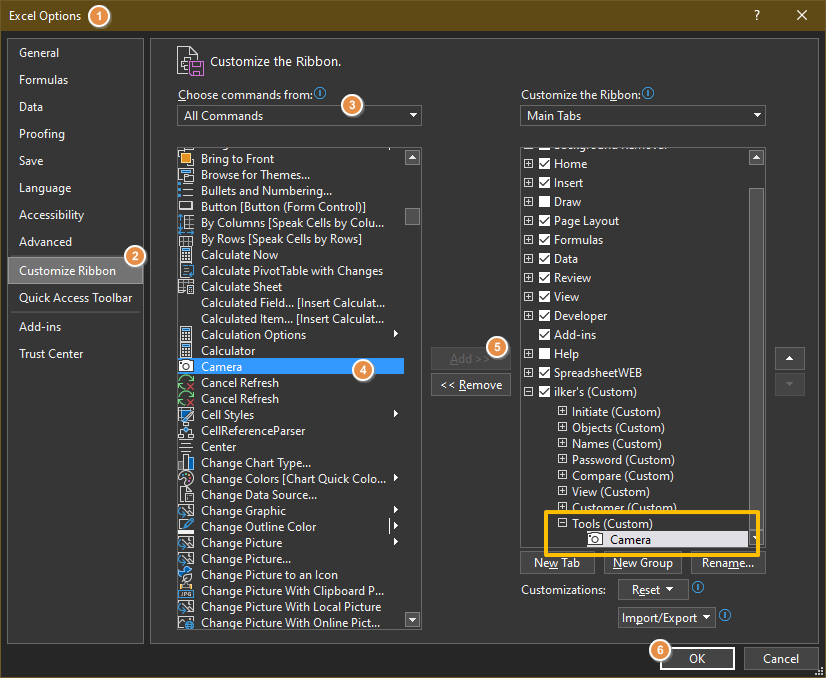
Task: Select Change Picture With Clipboard icon
Action: pos(186,591)
